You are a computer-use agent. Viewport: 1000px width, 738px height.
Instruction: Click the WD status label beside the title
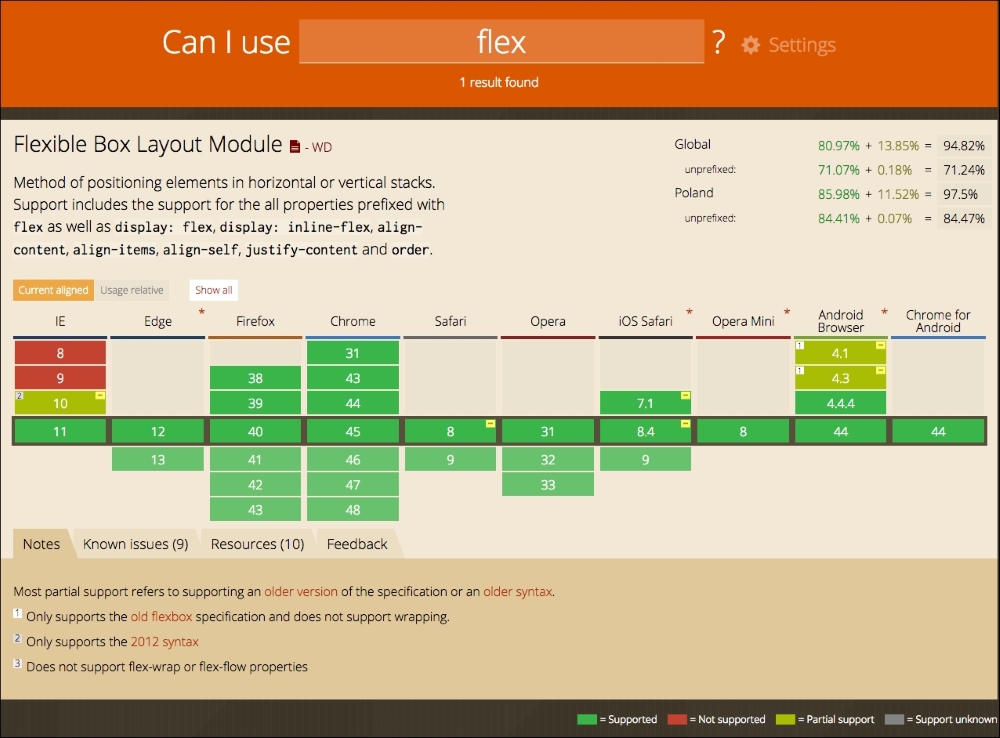point(321,147)
